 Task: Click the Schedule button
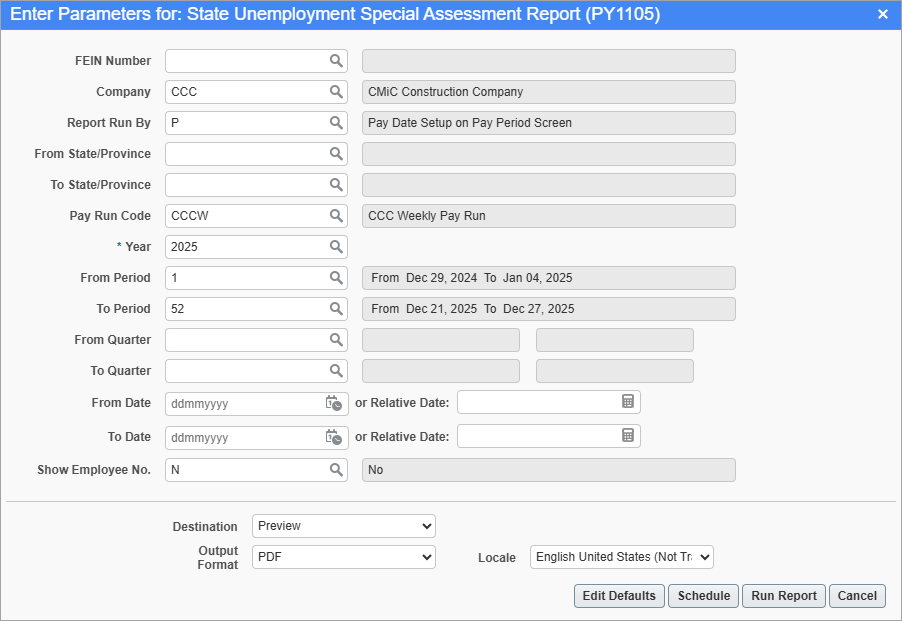(703, 595)
